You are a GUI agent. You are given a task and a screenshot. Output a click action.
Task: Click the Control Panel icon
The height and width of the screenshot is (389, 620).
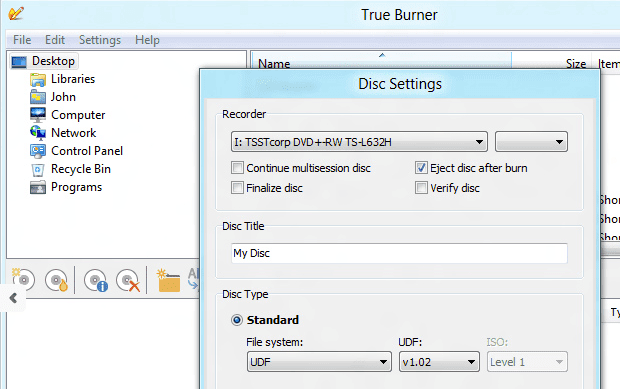[38, 151]
